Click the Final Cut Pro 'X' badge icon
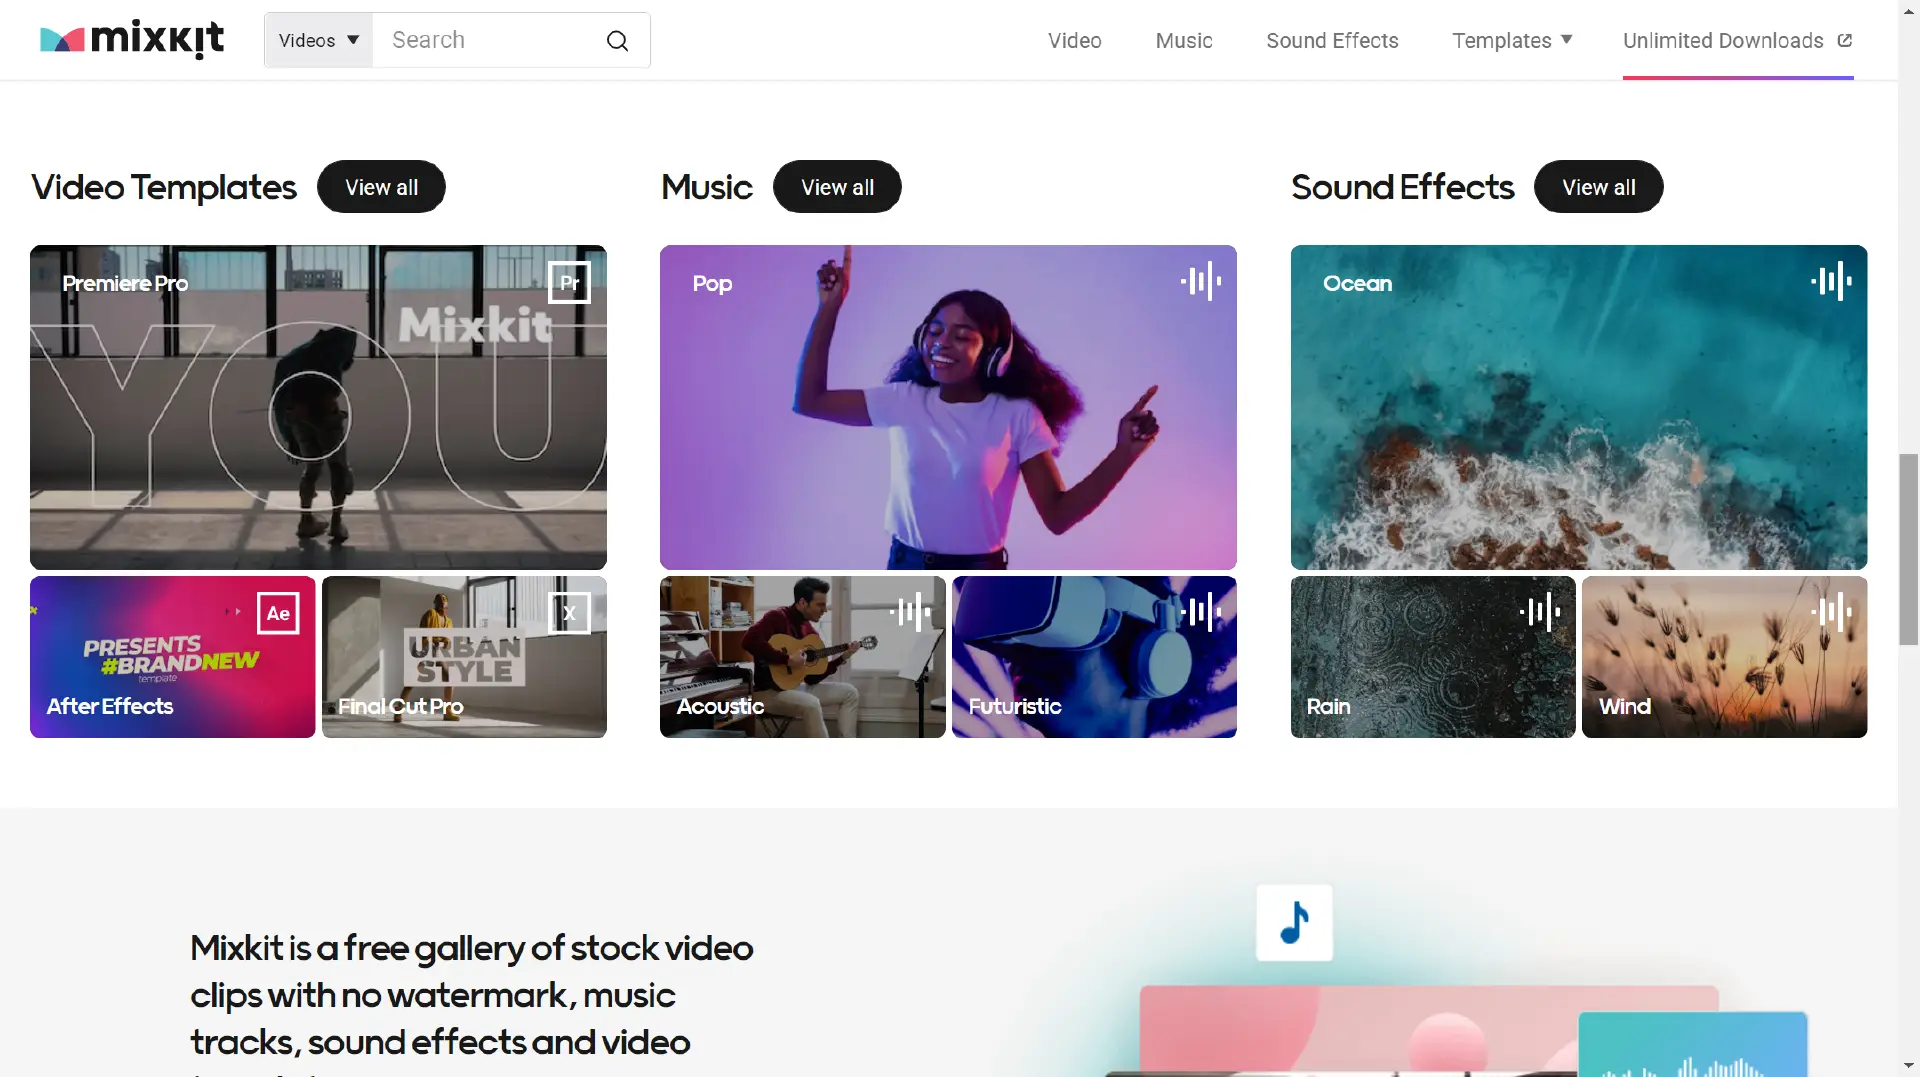 [569, 613]
